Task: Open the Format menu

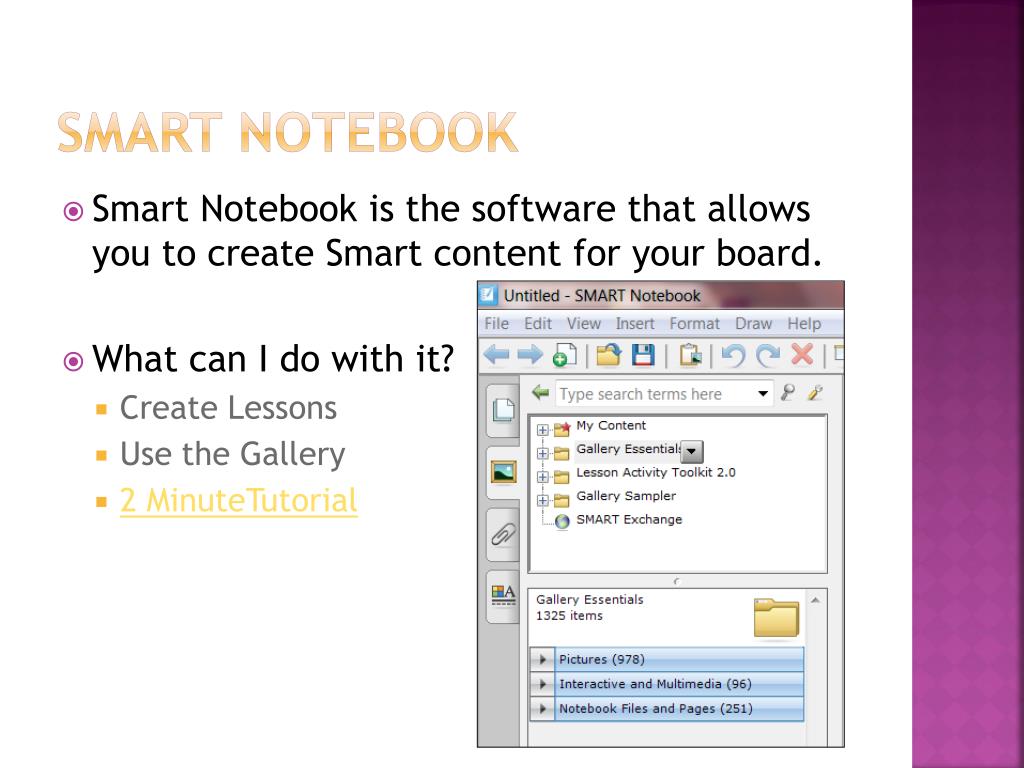Action: [x=694, y=323]
